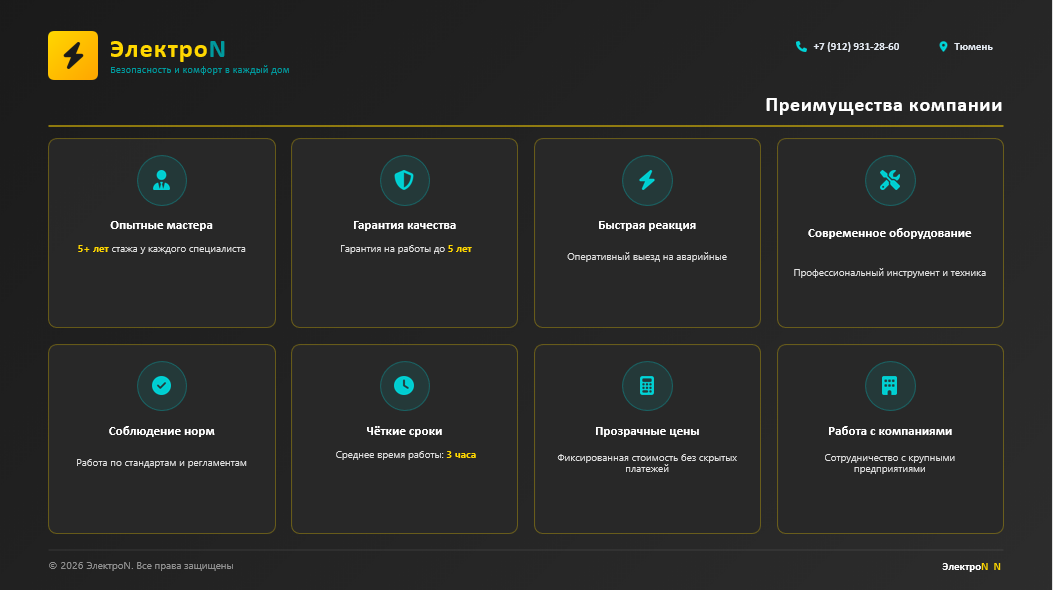Click the Опытные мастера heading
Viewport: 1053px width, 590px height.
(x=161, y=225)
